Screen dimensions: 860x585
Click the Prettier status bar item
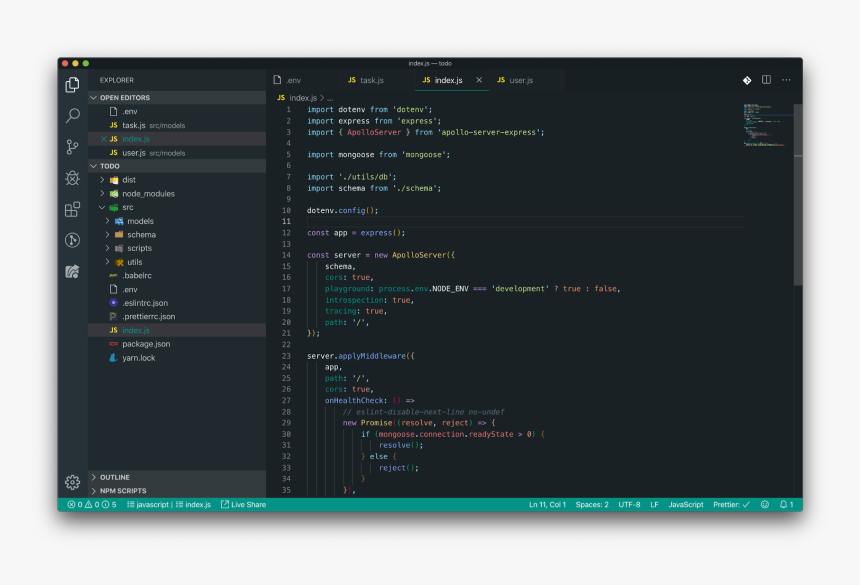point(731,504)
